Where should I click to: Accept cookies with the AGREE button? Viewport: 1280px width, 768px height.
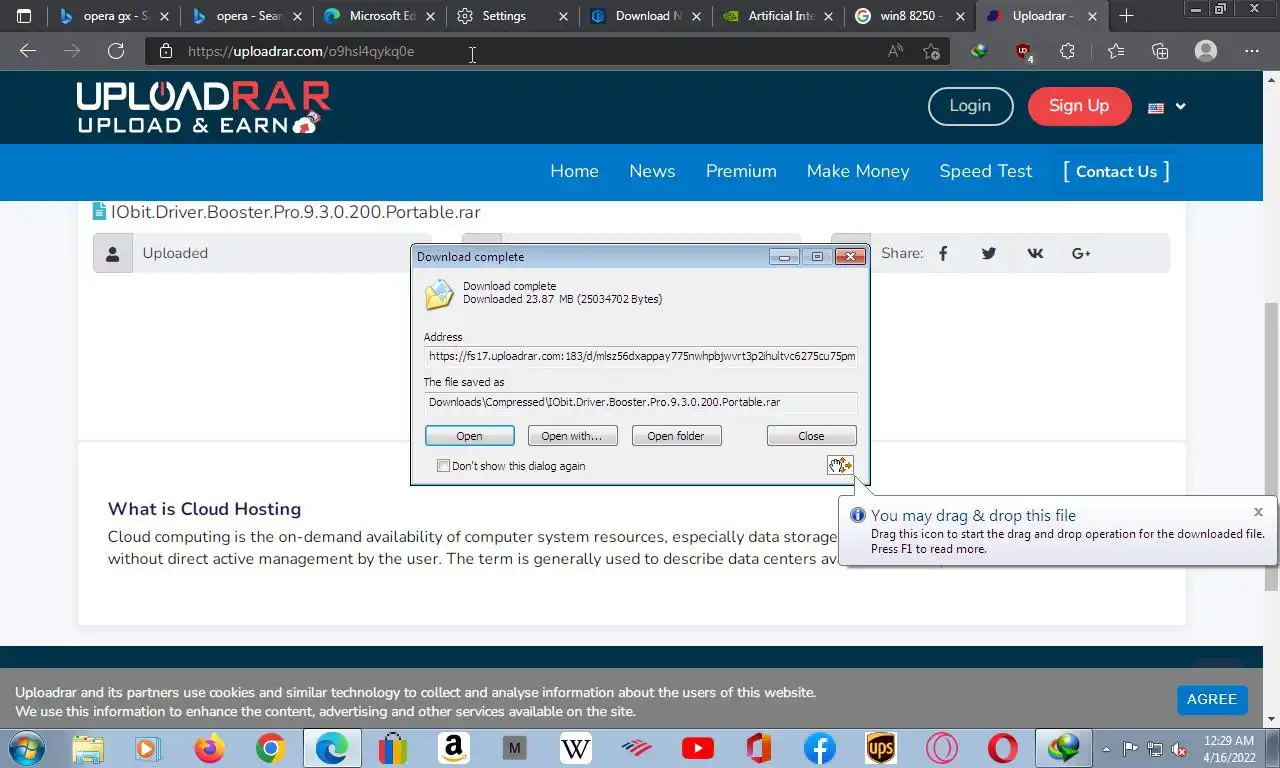[1212, 699]
